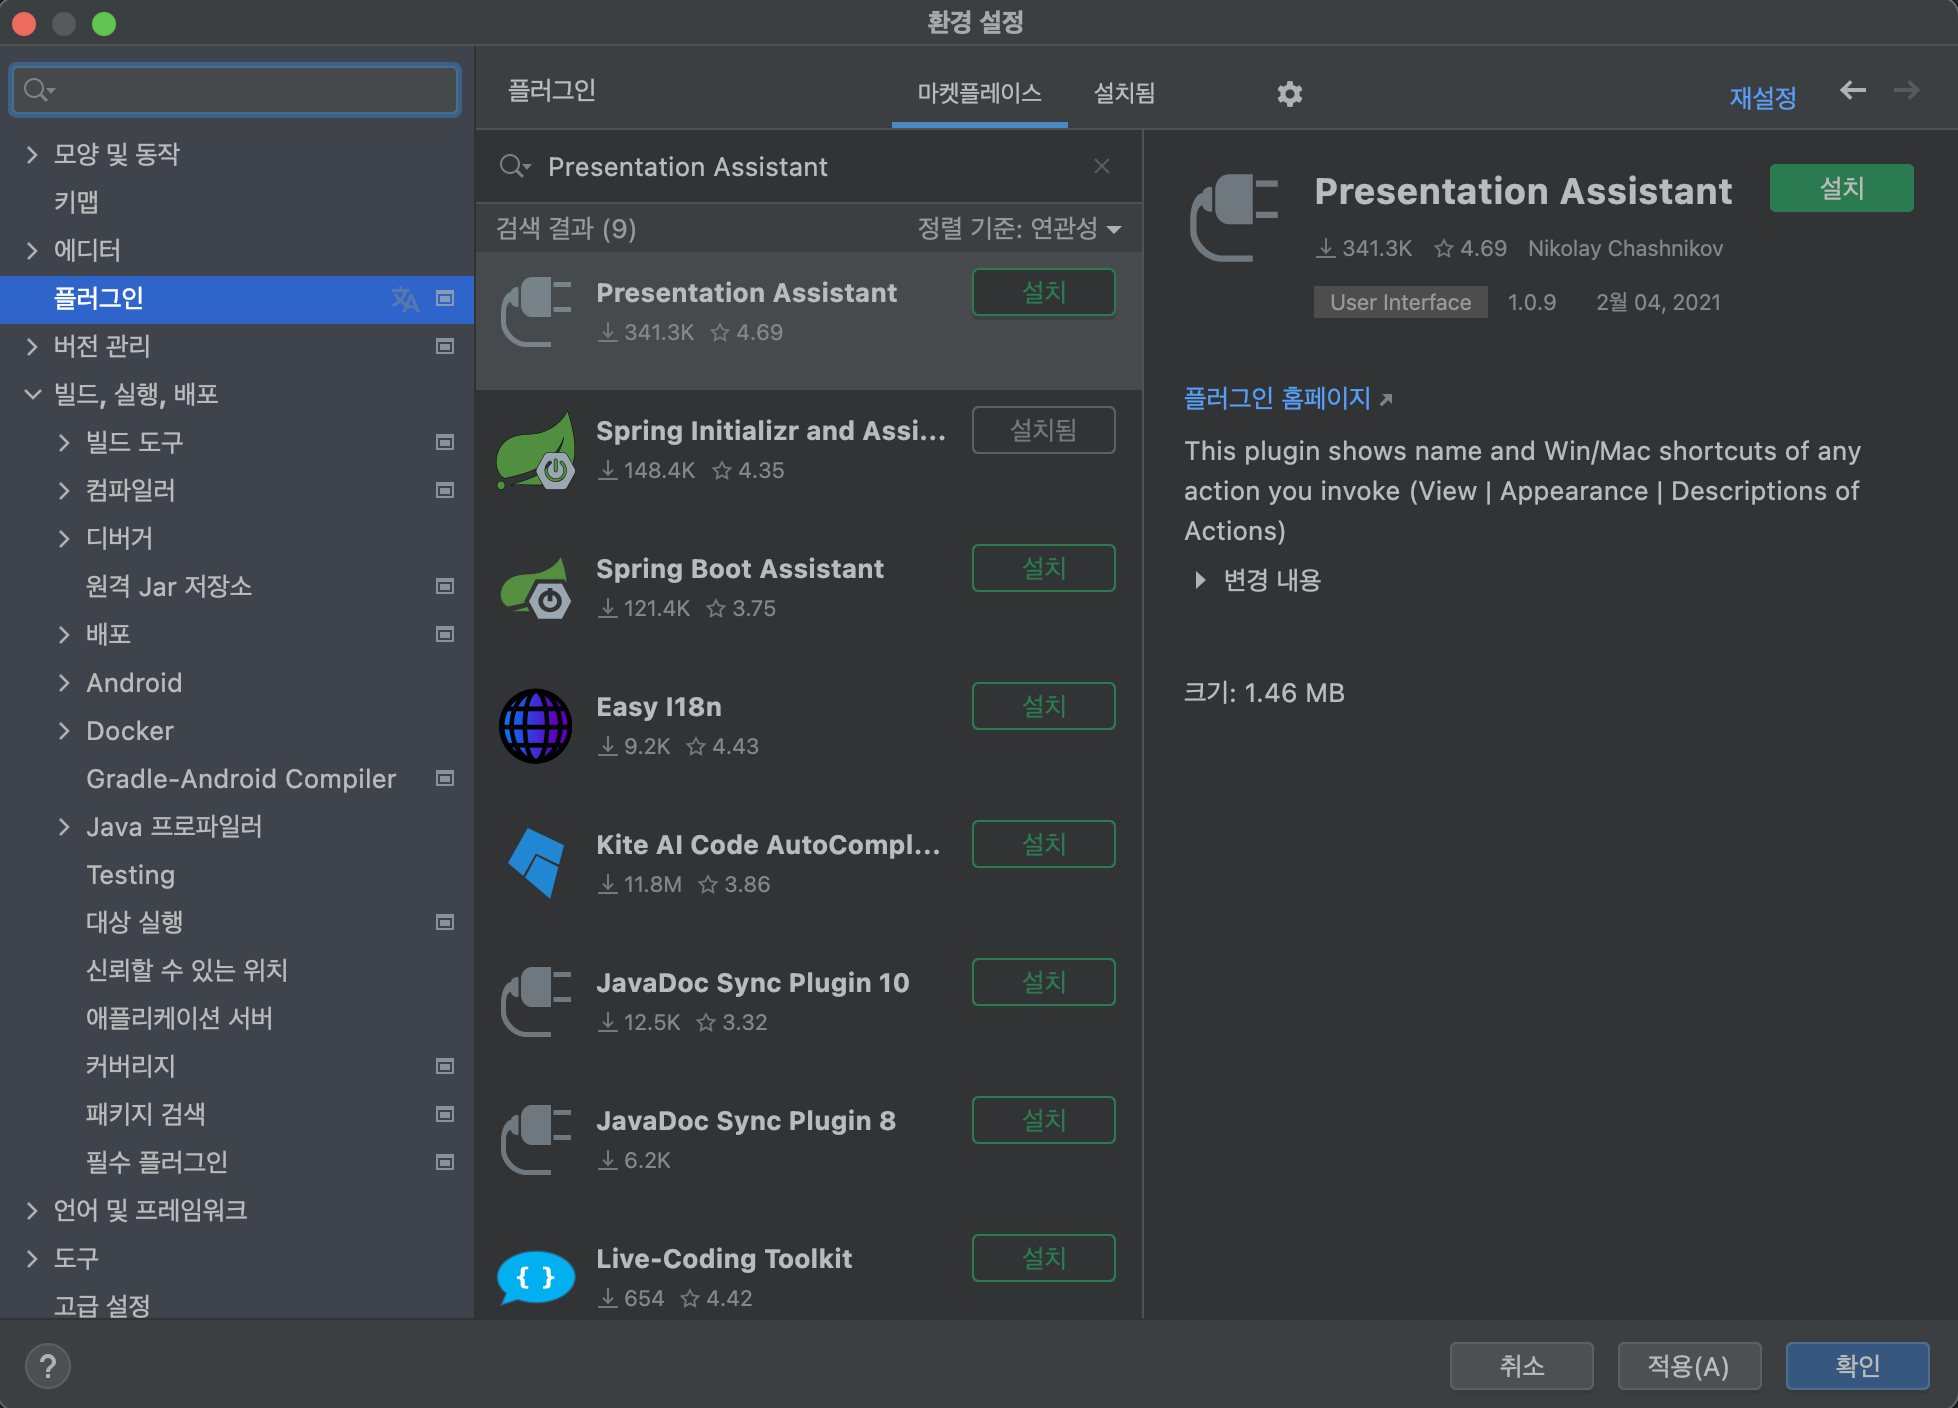The image size is (1958, 1408).
Task: Click the help question mark button
Action: (x=47, y=1366)
